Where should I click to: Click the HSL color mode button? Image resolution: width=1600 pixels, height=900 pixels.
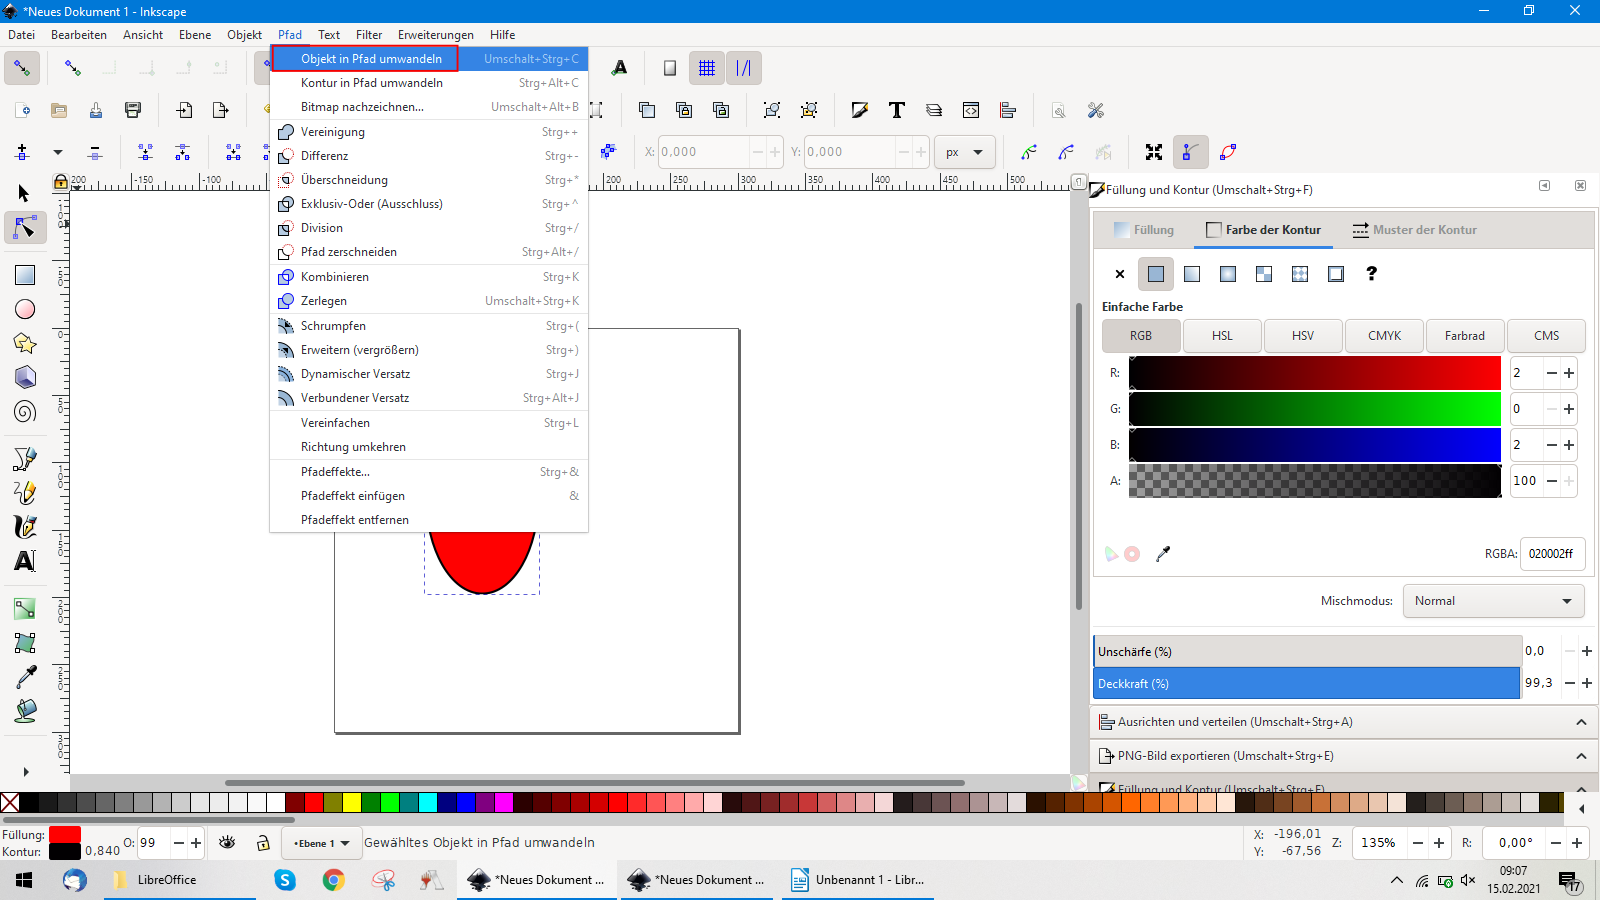click(1222, 336)
